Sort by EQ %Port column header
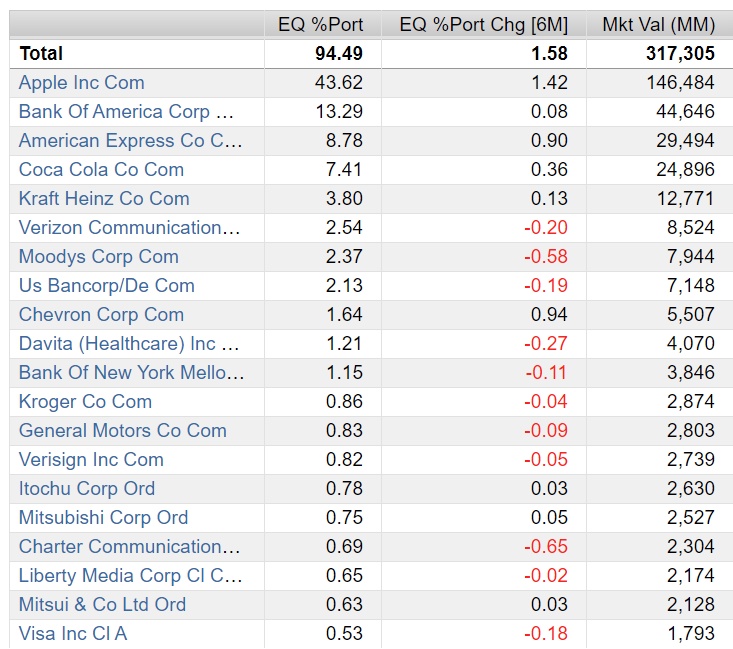 coord(320,25)
